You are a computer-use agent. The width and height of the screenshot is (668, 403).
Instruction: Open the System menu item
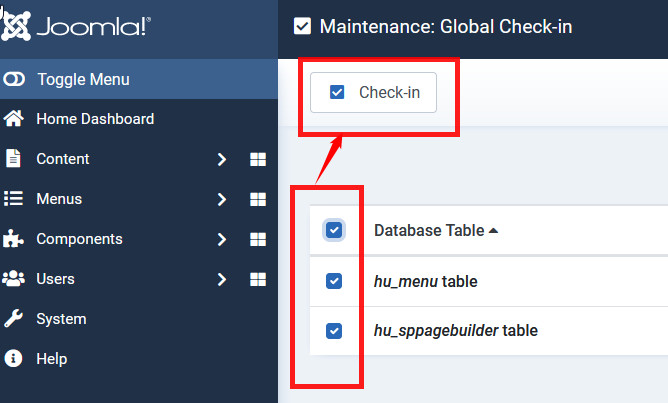point(61,319)
